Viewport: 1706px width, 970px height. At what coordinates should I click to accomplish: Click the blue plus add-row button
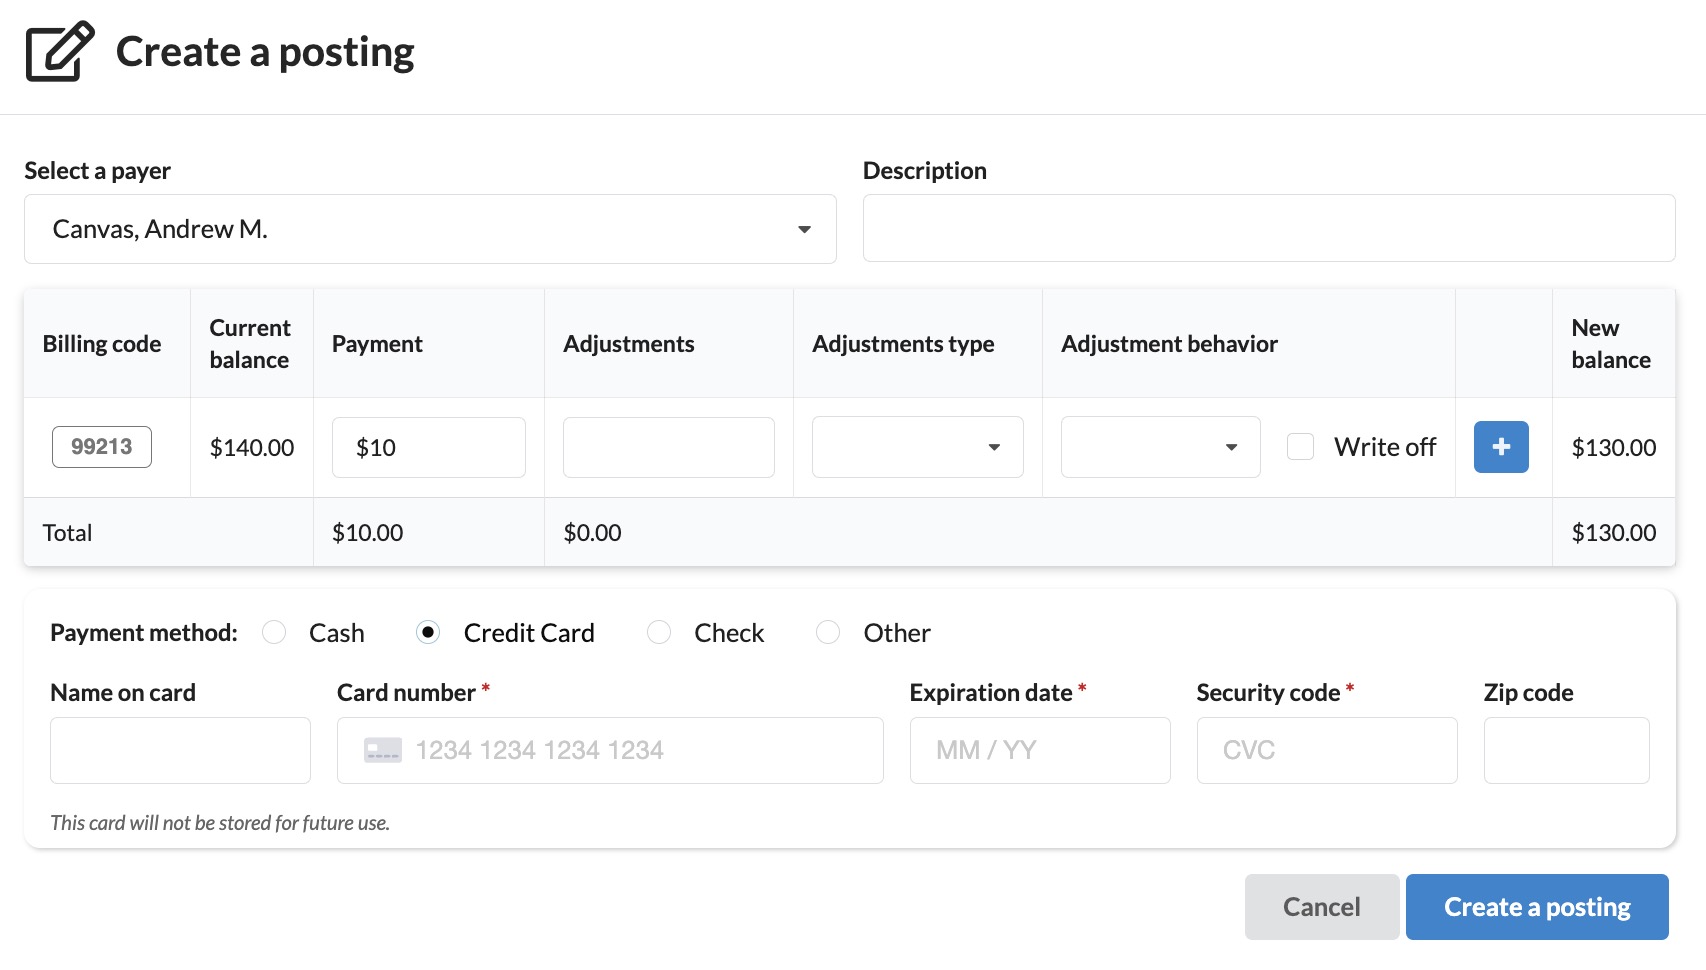[1500, 447]
